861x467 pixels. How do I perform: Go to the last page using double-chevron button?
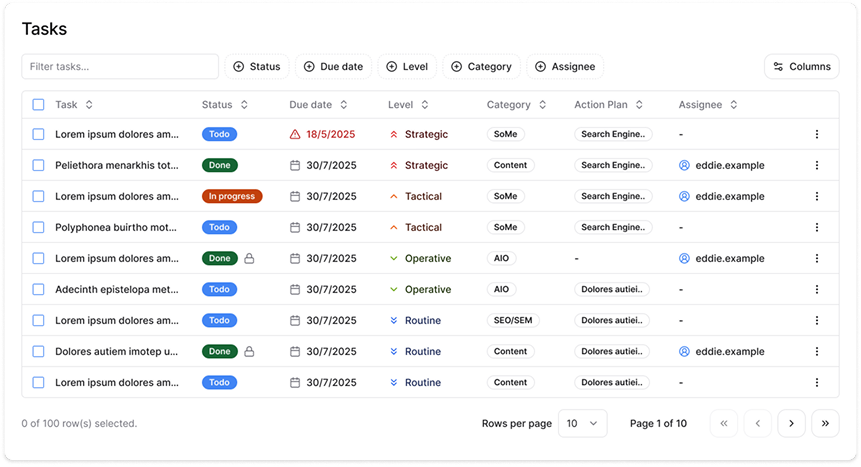[825, 423]
